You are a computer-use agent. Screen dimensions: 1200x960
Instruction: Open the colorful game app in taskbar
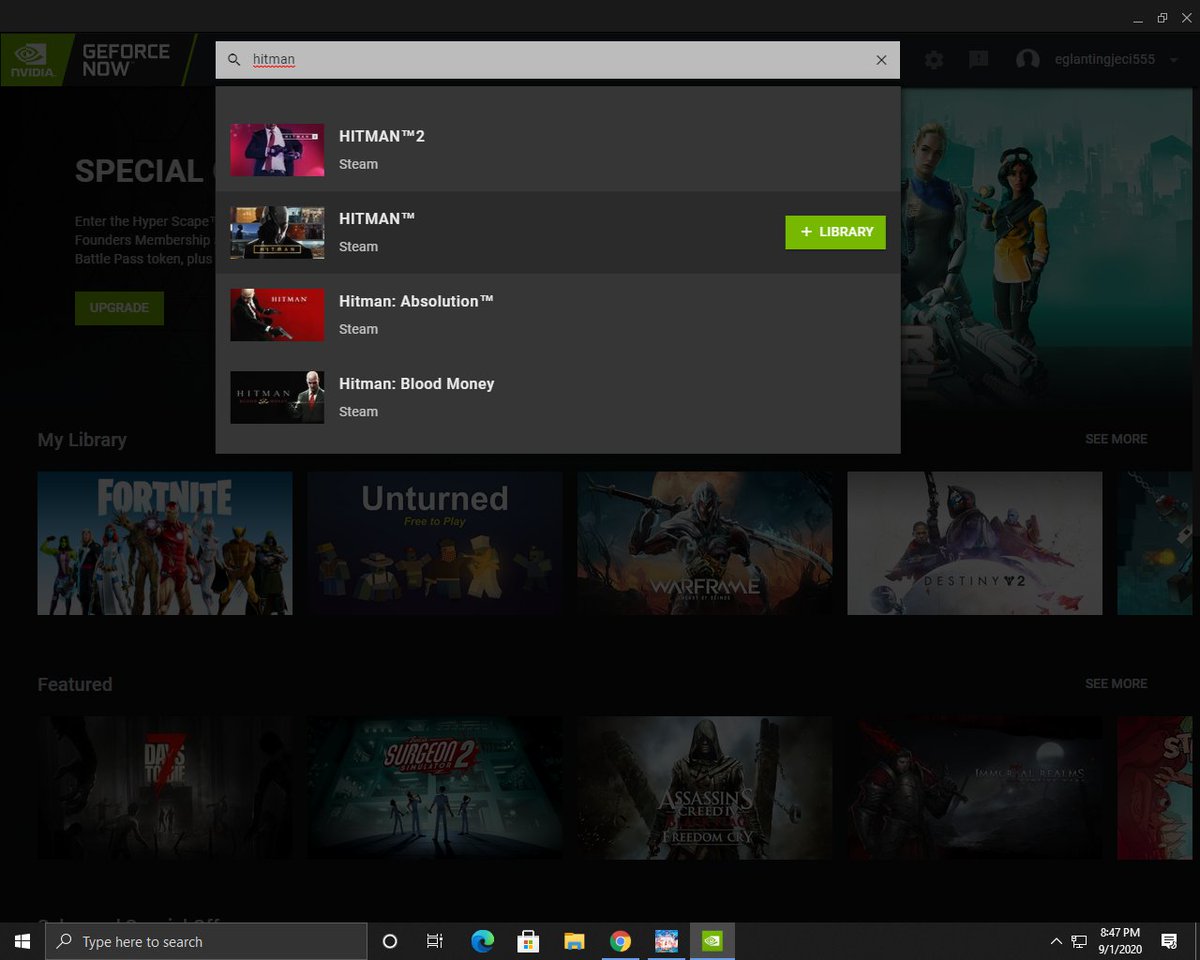(666, 941)
